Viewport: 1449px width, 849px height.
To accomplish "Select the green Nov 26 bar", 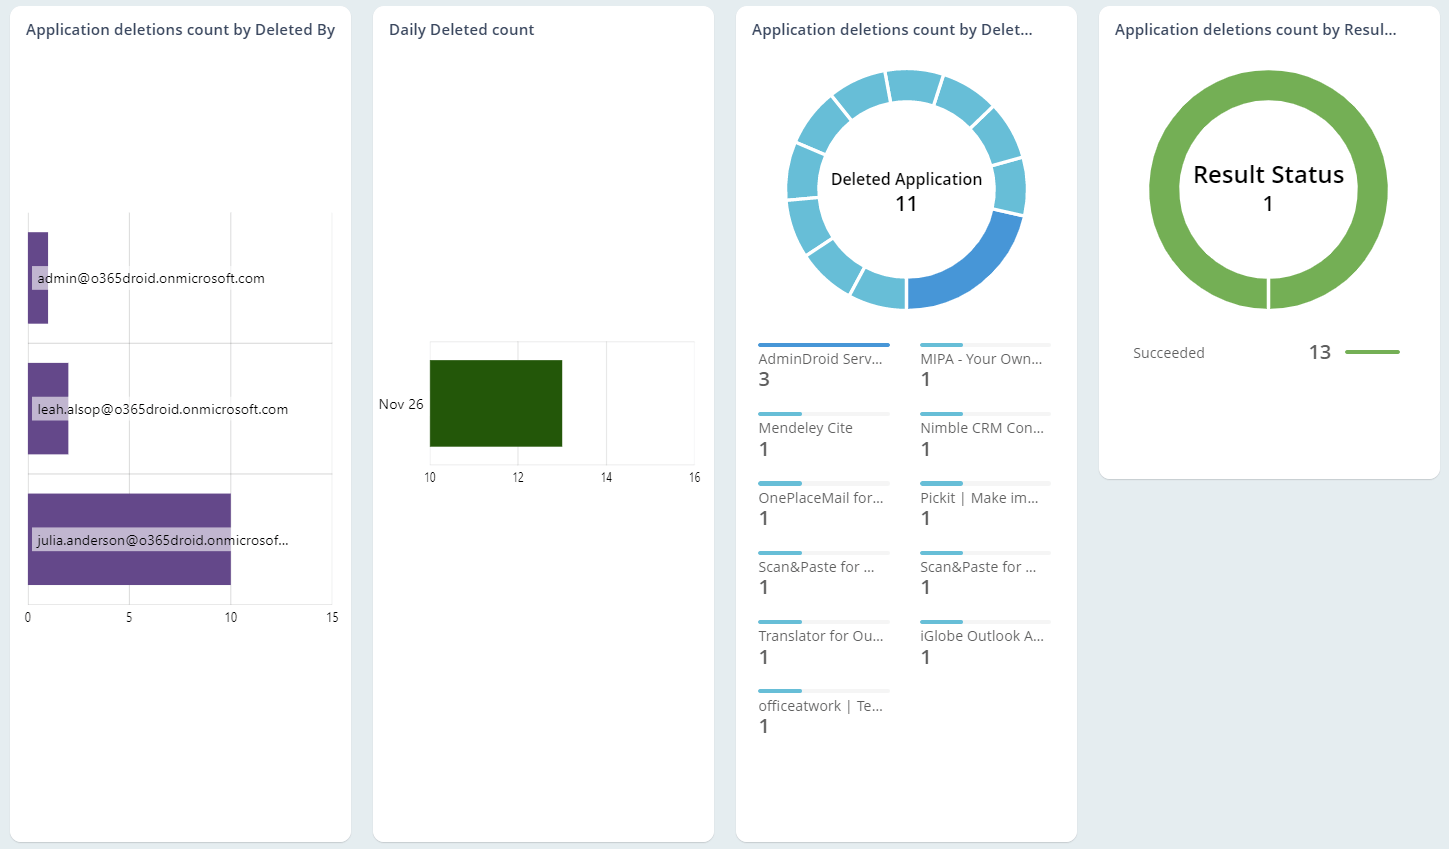I will tap(495, 403).
